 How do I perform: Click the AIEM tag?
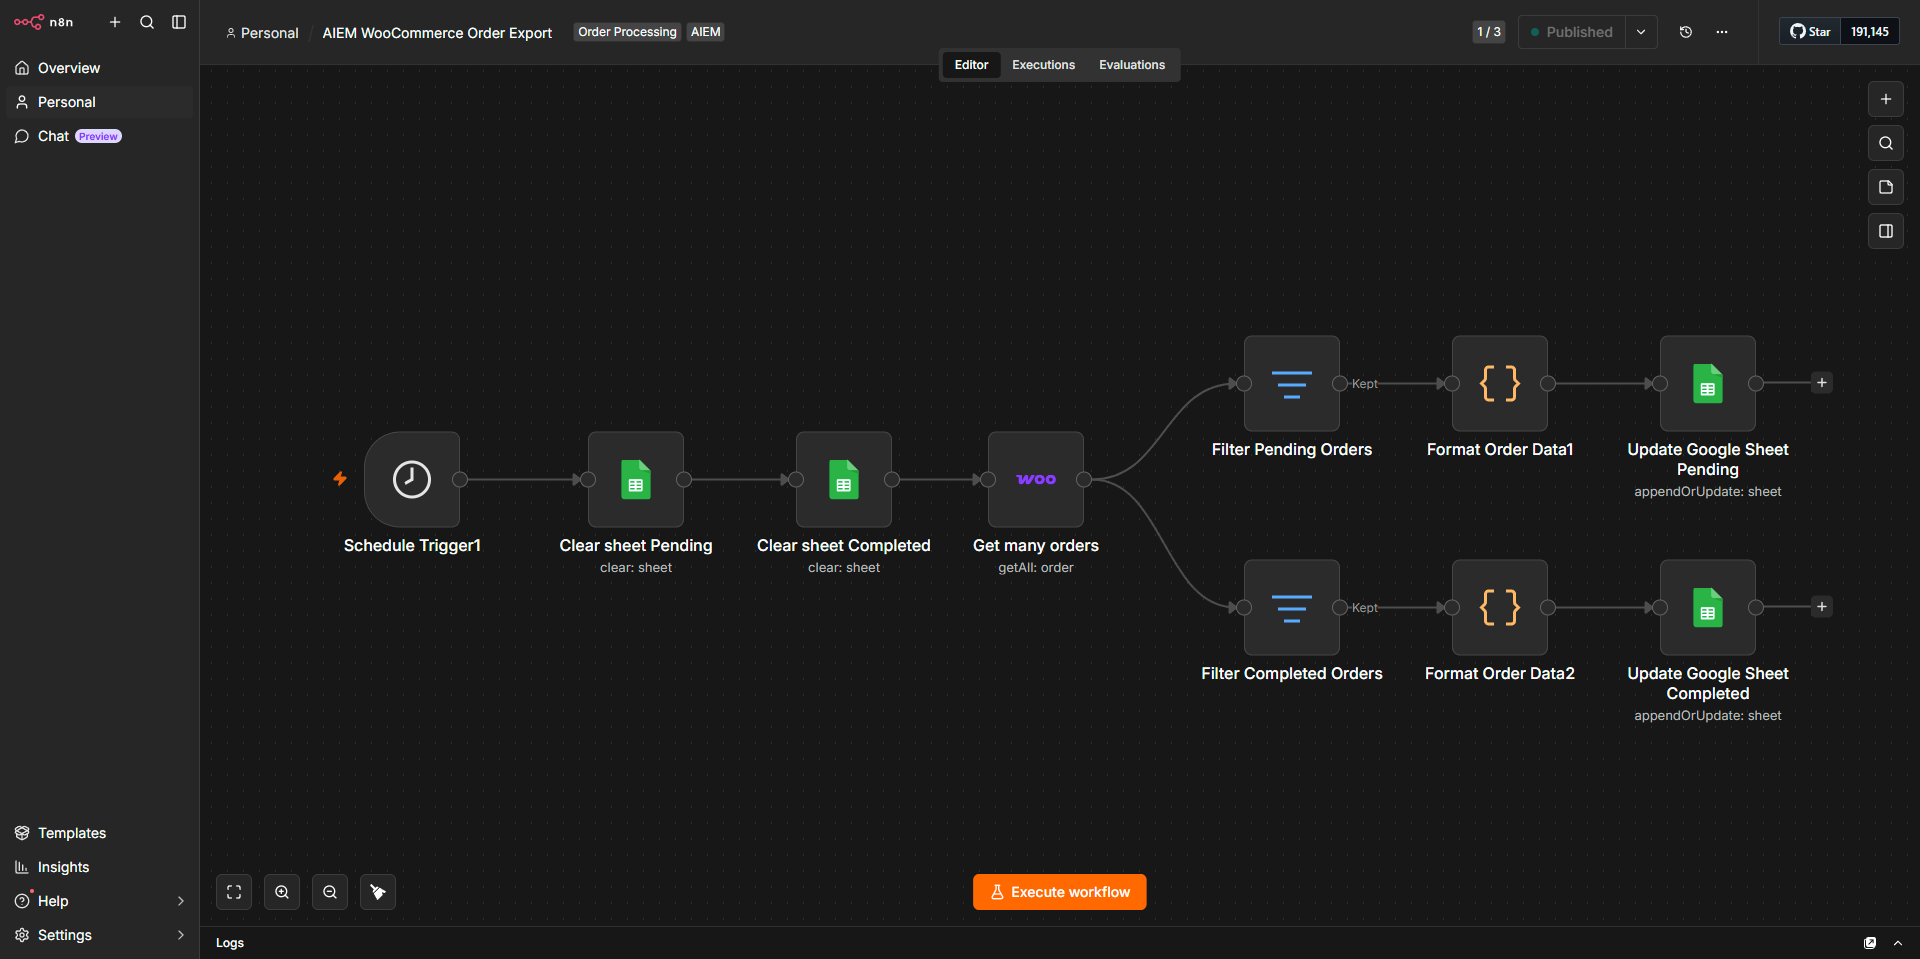(x=706, y=32)
